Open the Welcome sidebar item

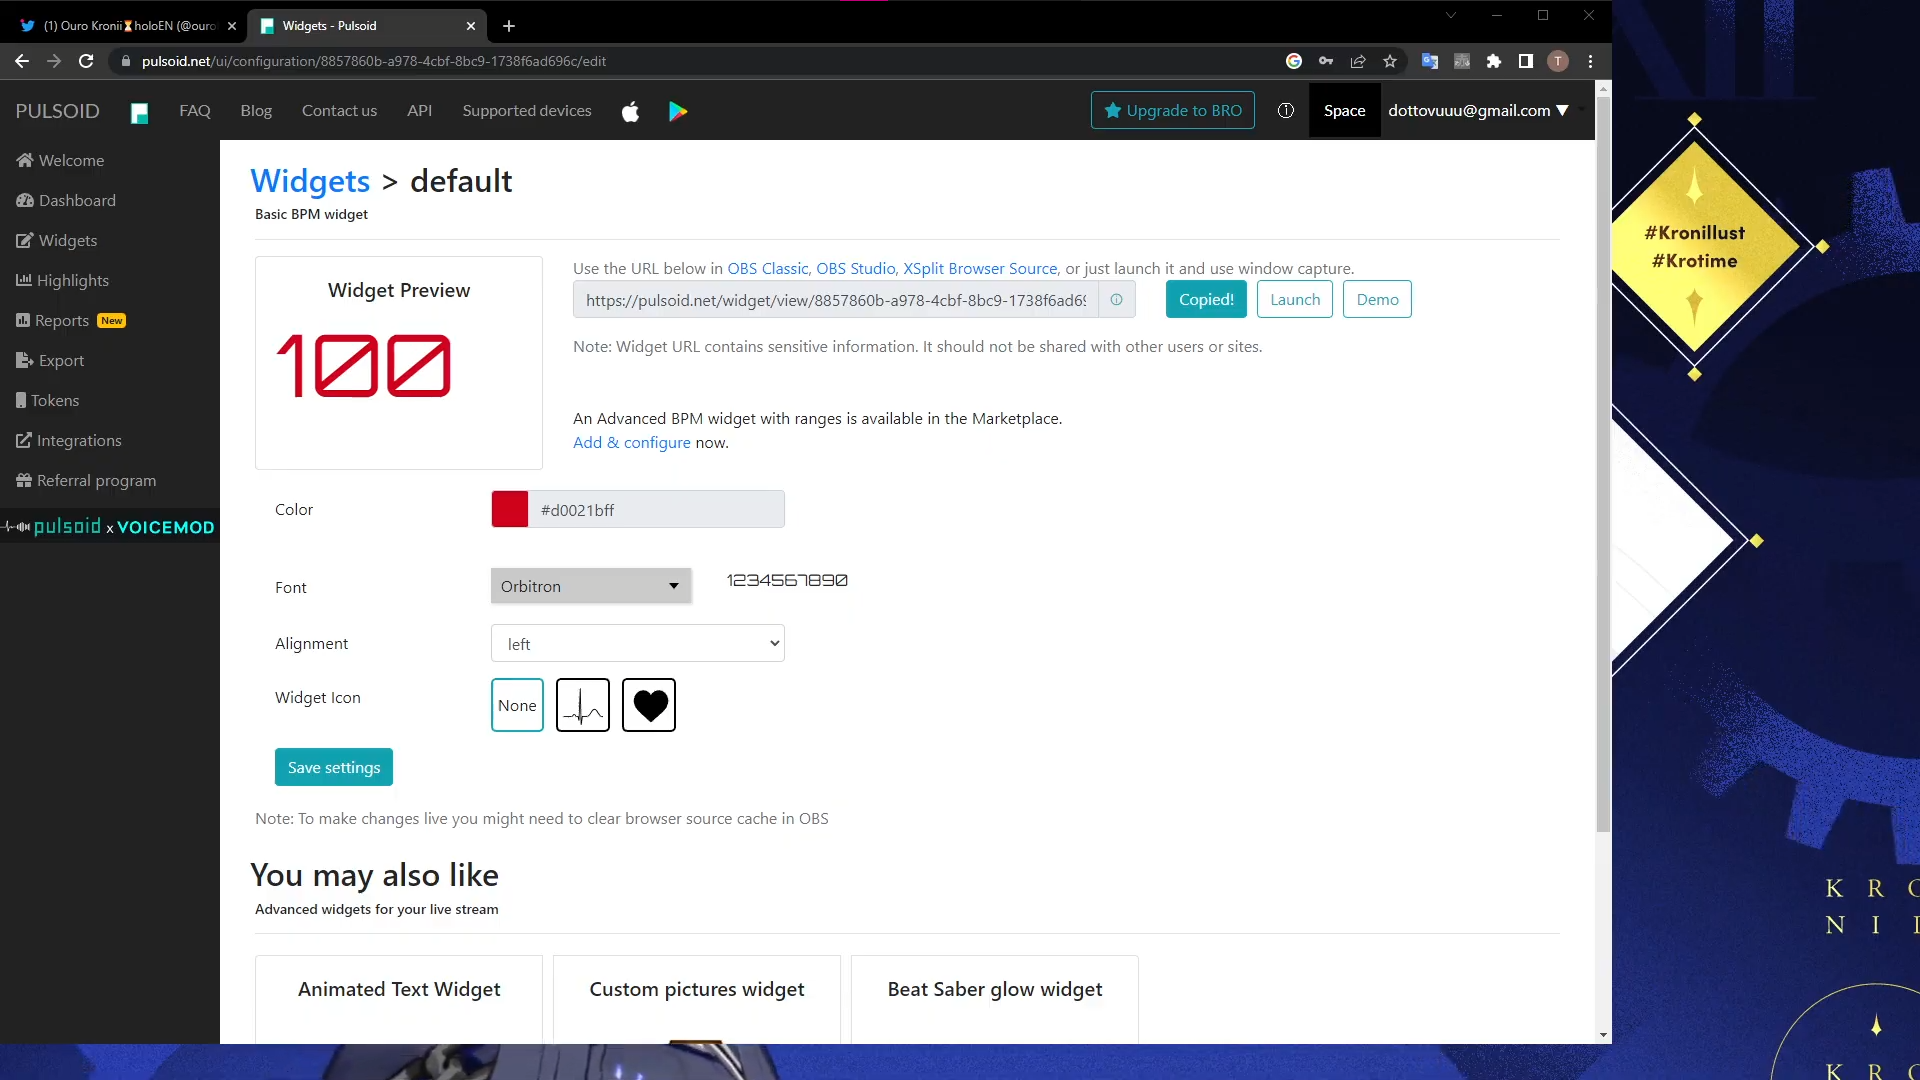click(61, 160)
